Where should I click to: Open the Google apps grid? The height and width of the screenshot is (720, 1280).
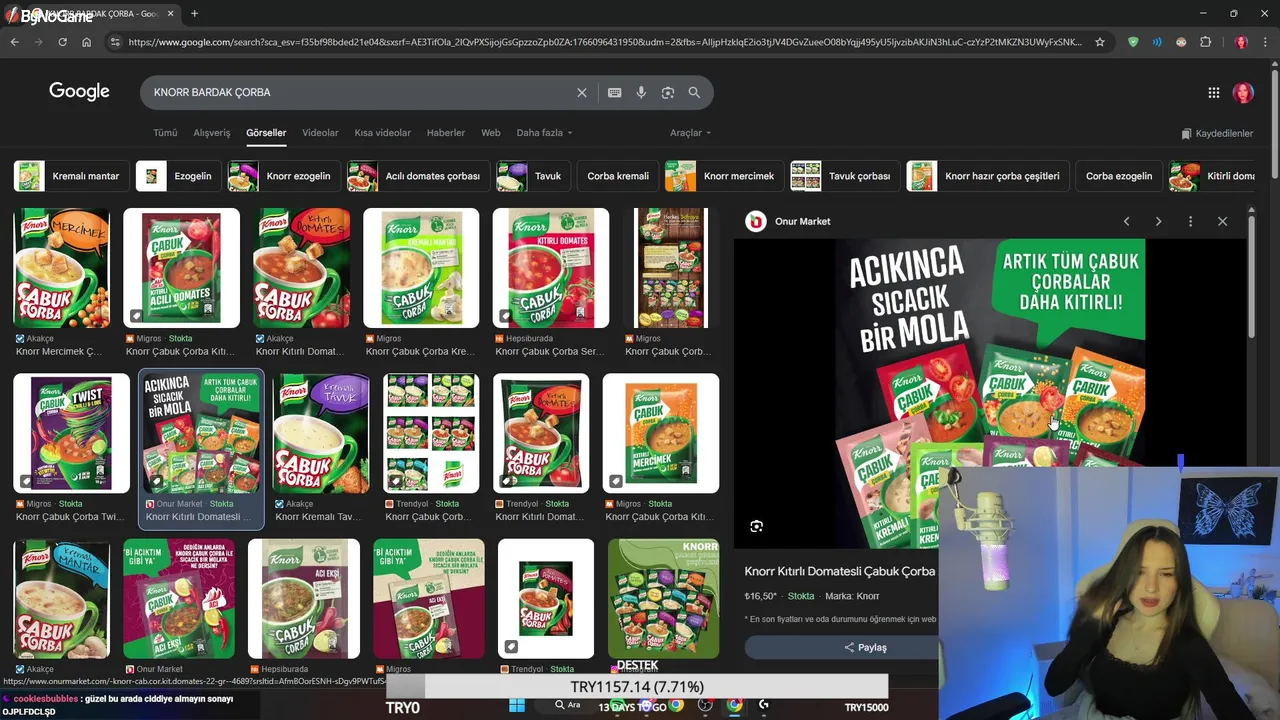[x=1213, y=92]
